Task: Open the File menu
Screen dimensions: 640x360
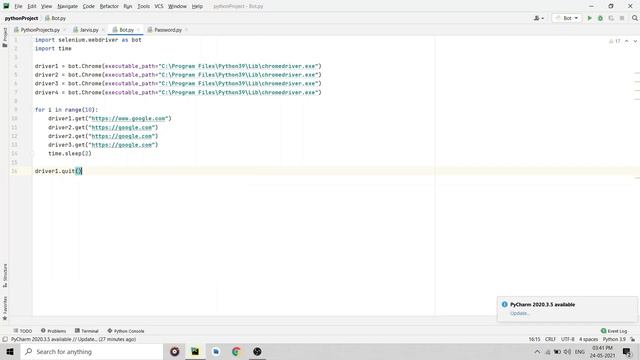Action: tap(18, 6)
